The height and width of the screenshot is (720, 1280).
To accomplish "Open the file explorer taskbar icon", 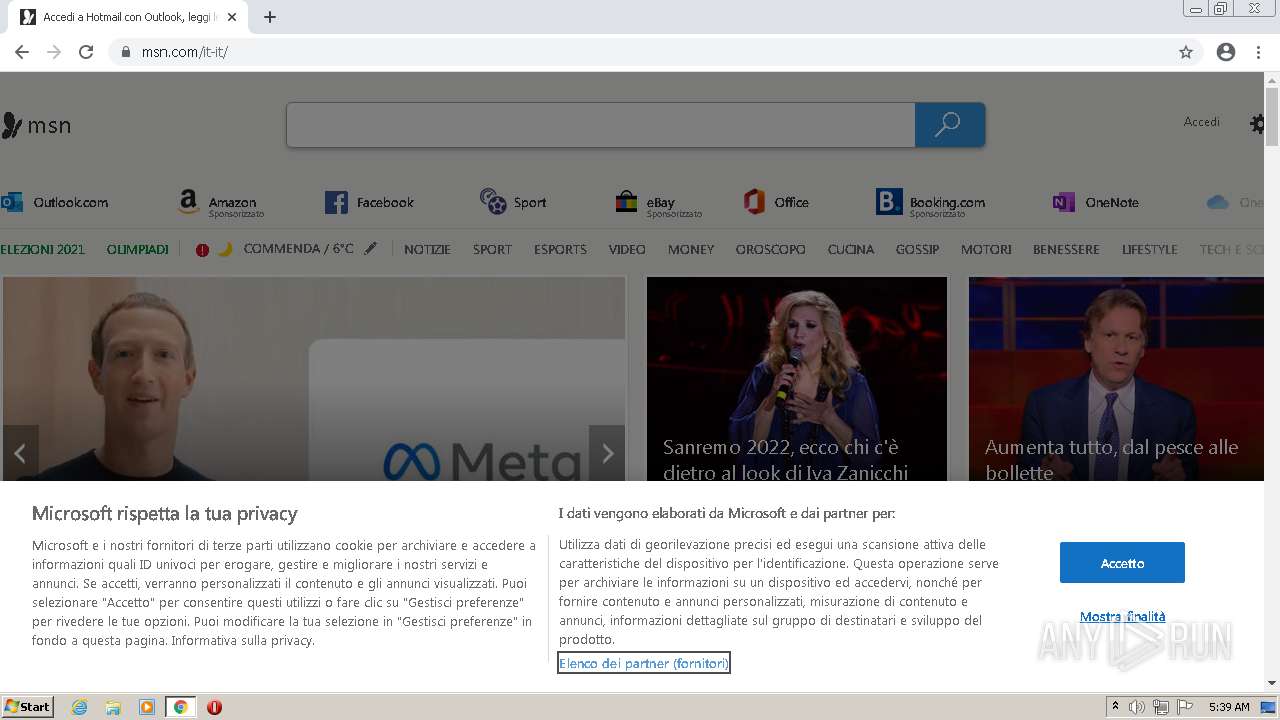I will click(113, 707).
